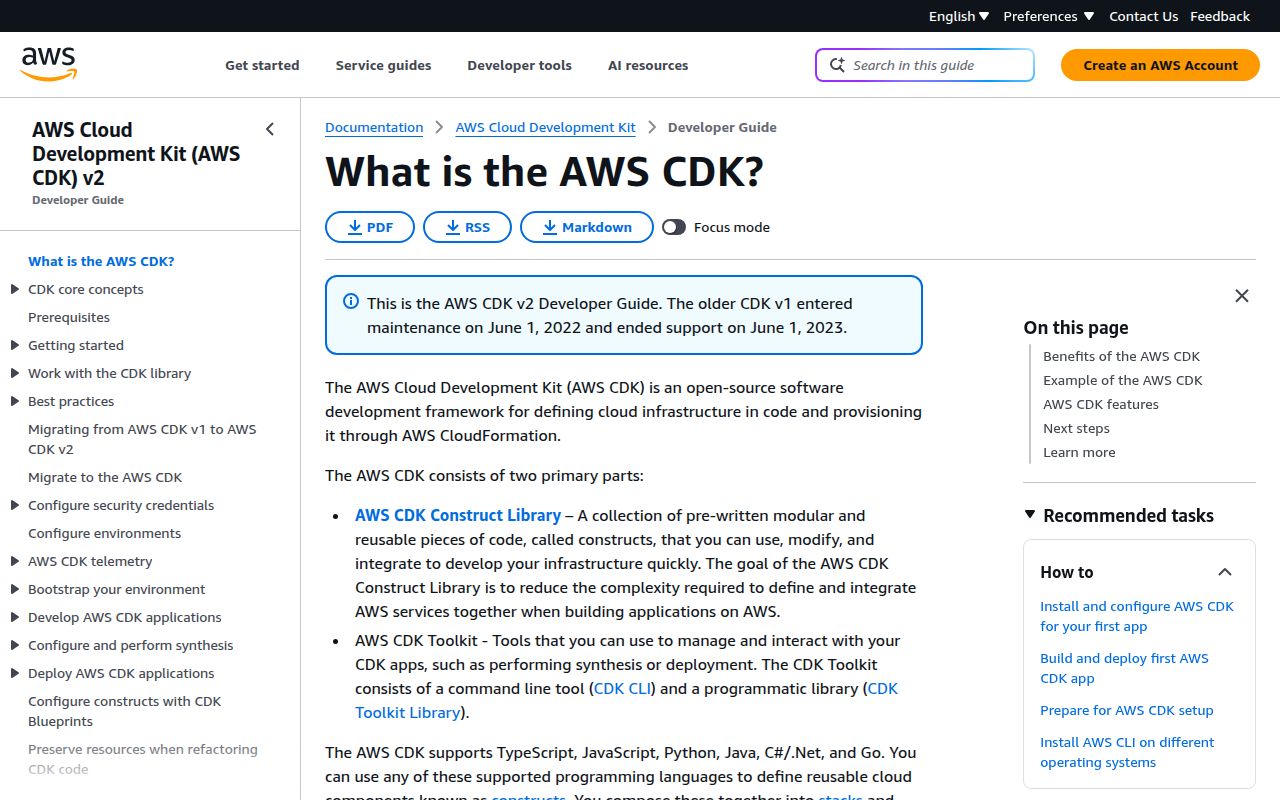Open Configure environments in sidebar
The height and width of the screenshot is (800, 1280).
click(104, 533)
